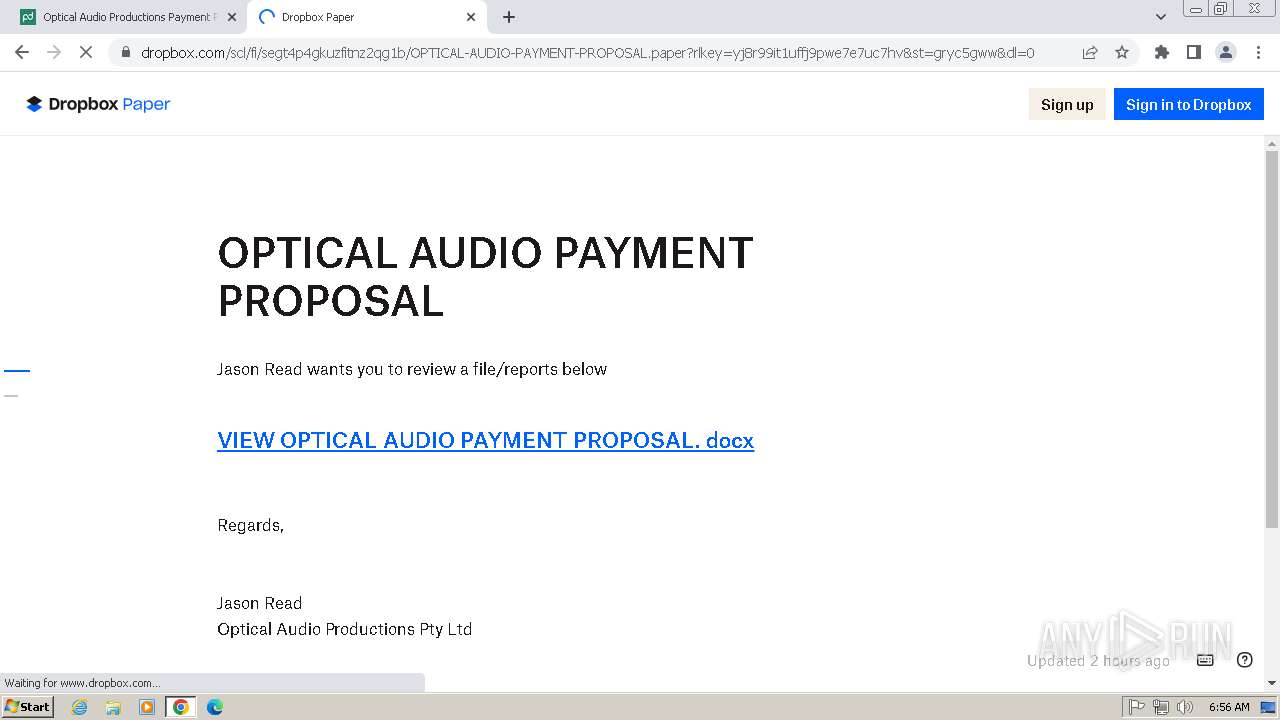Launch Internet Explorer from taskbar
Image resolution: width=1280 pixels, height=720 pixels.
[x=79, y=707]
